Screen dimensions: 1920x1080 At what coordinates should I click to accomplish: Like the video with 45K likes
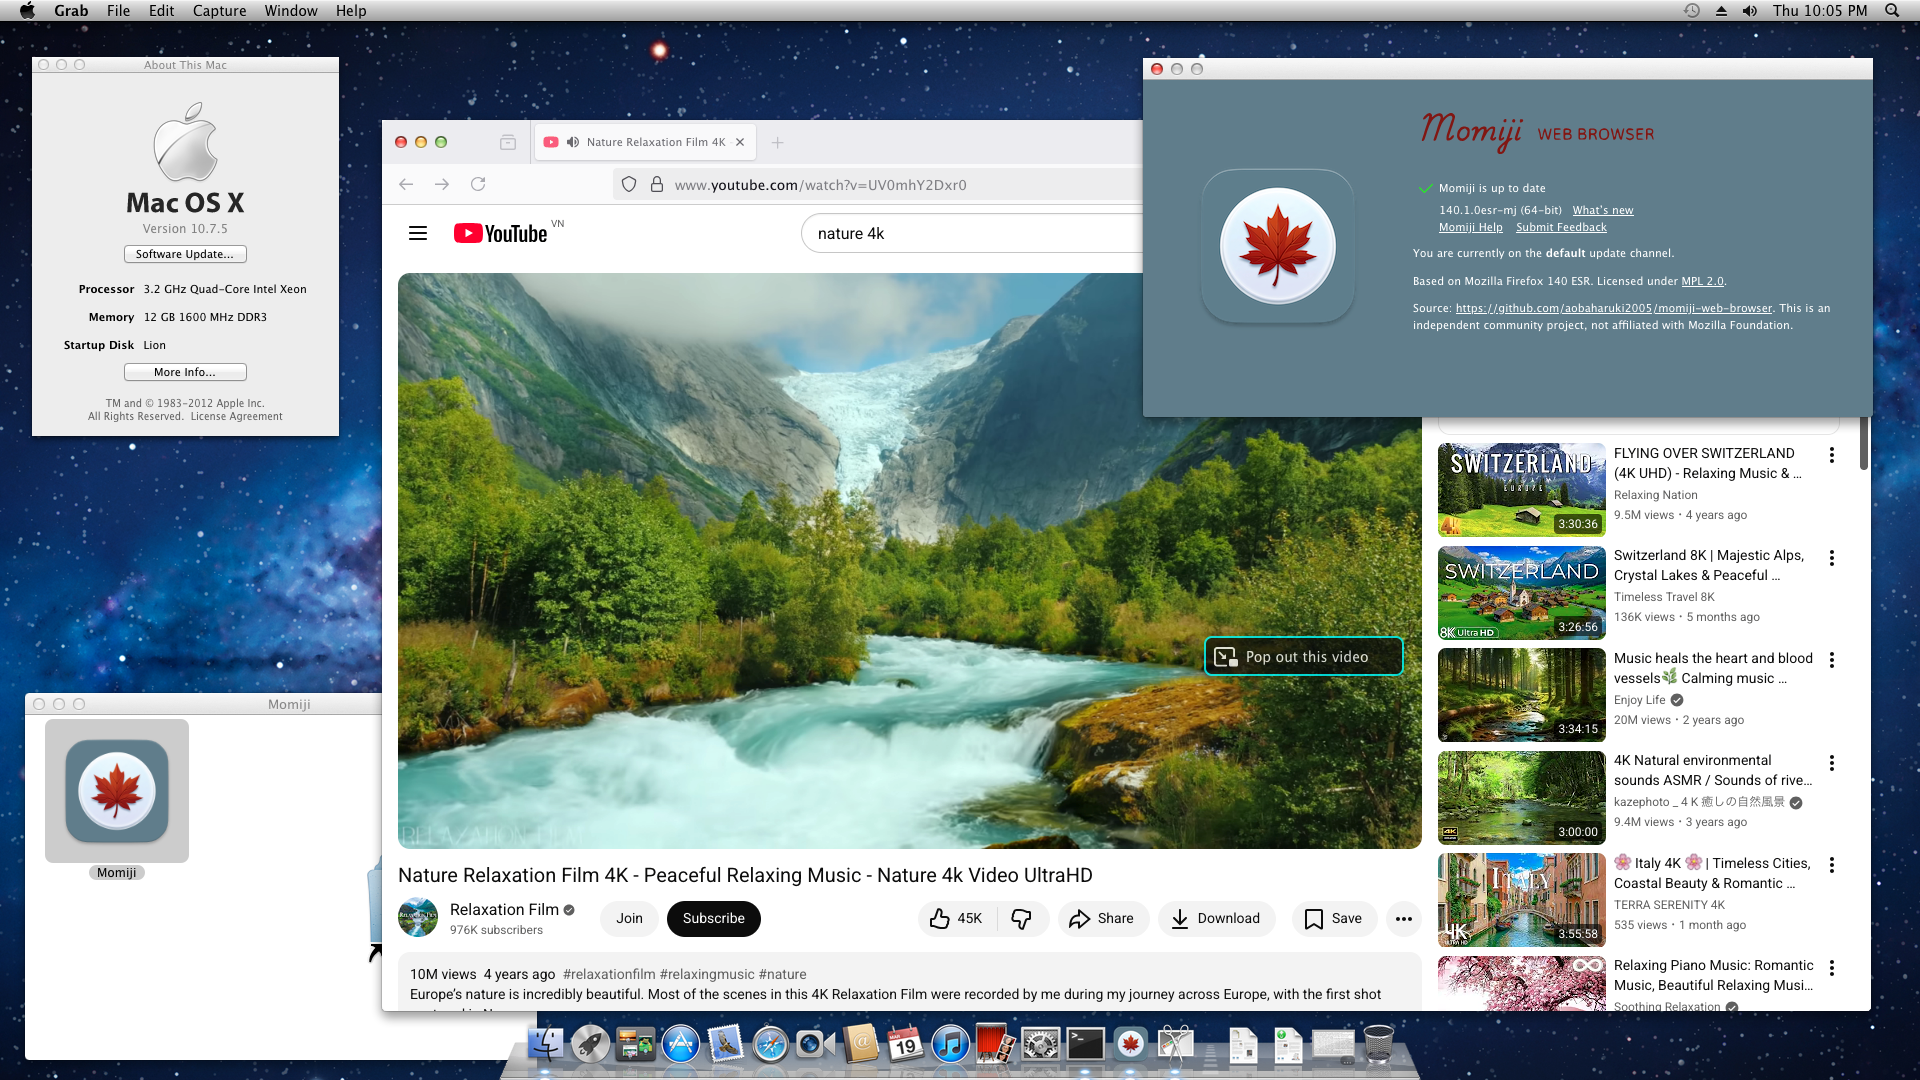(956, 919)
